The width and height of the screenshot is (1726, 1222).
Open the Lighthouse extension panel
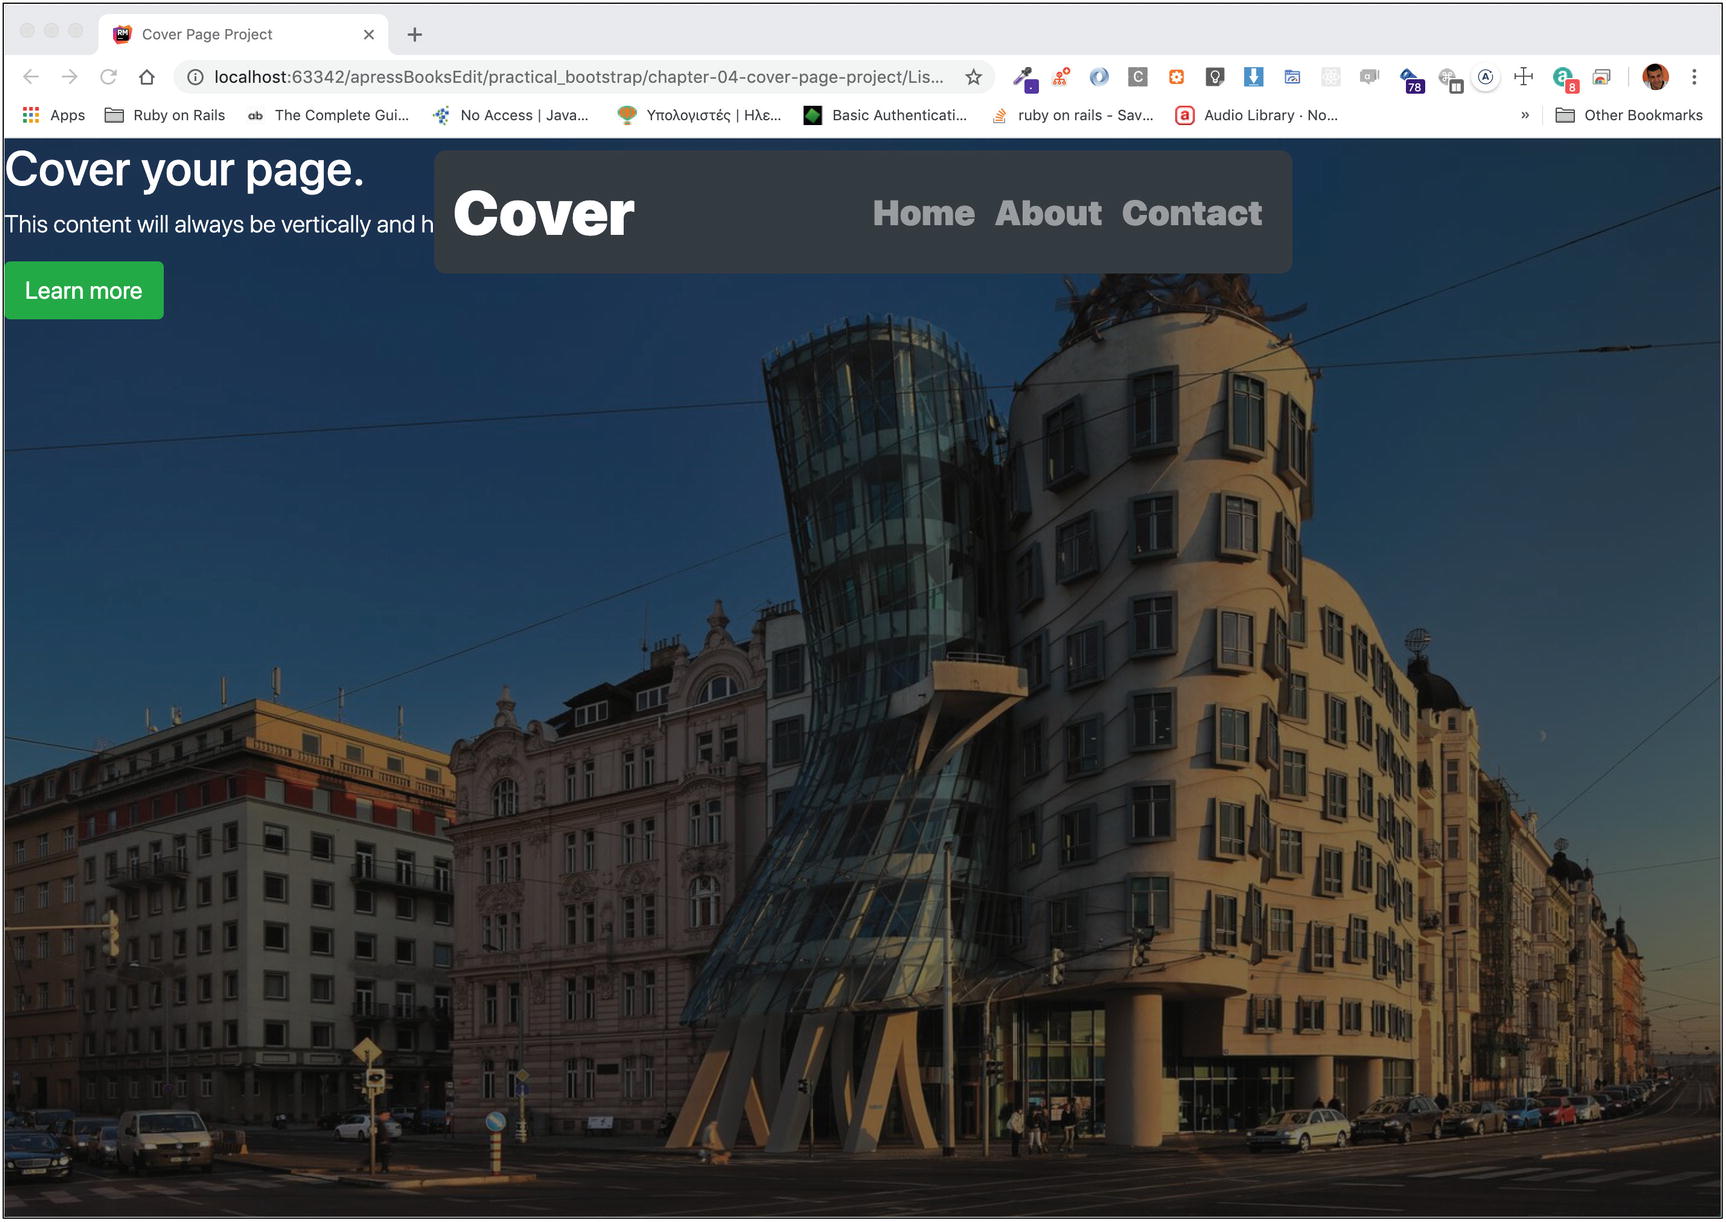[1212, 76]
